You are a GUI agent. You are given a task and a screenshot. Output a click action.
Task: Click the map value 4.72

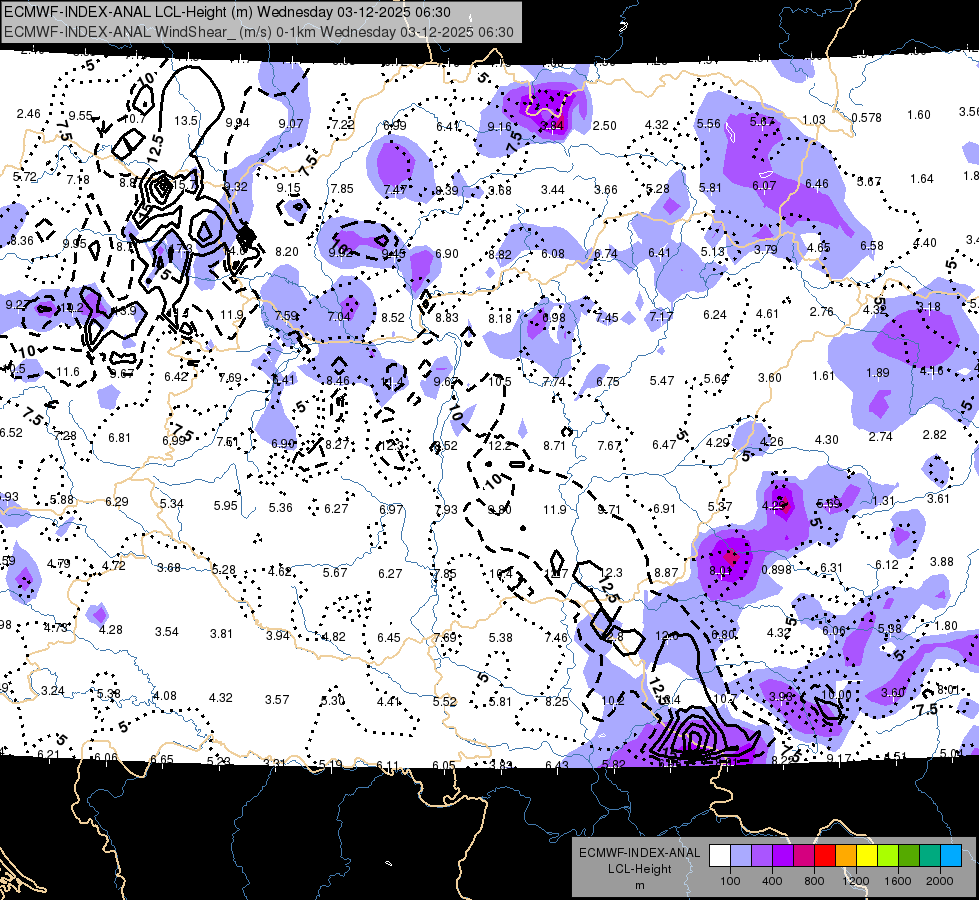[114, 566]
